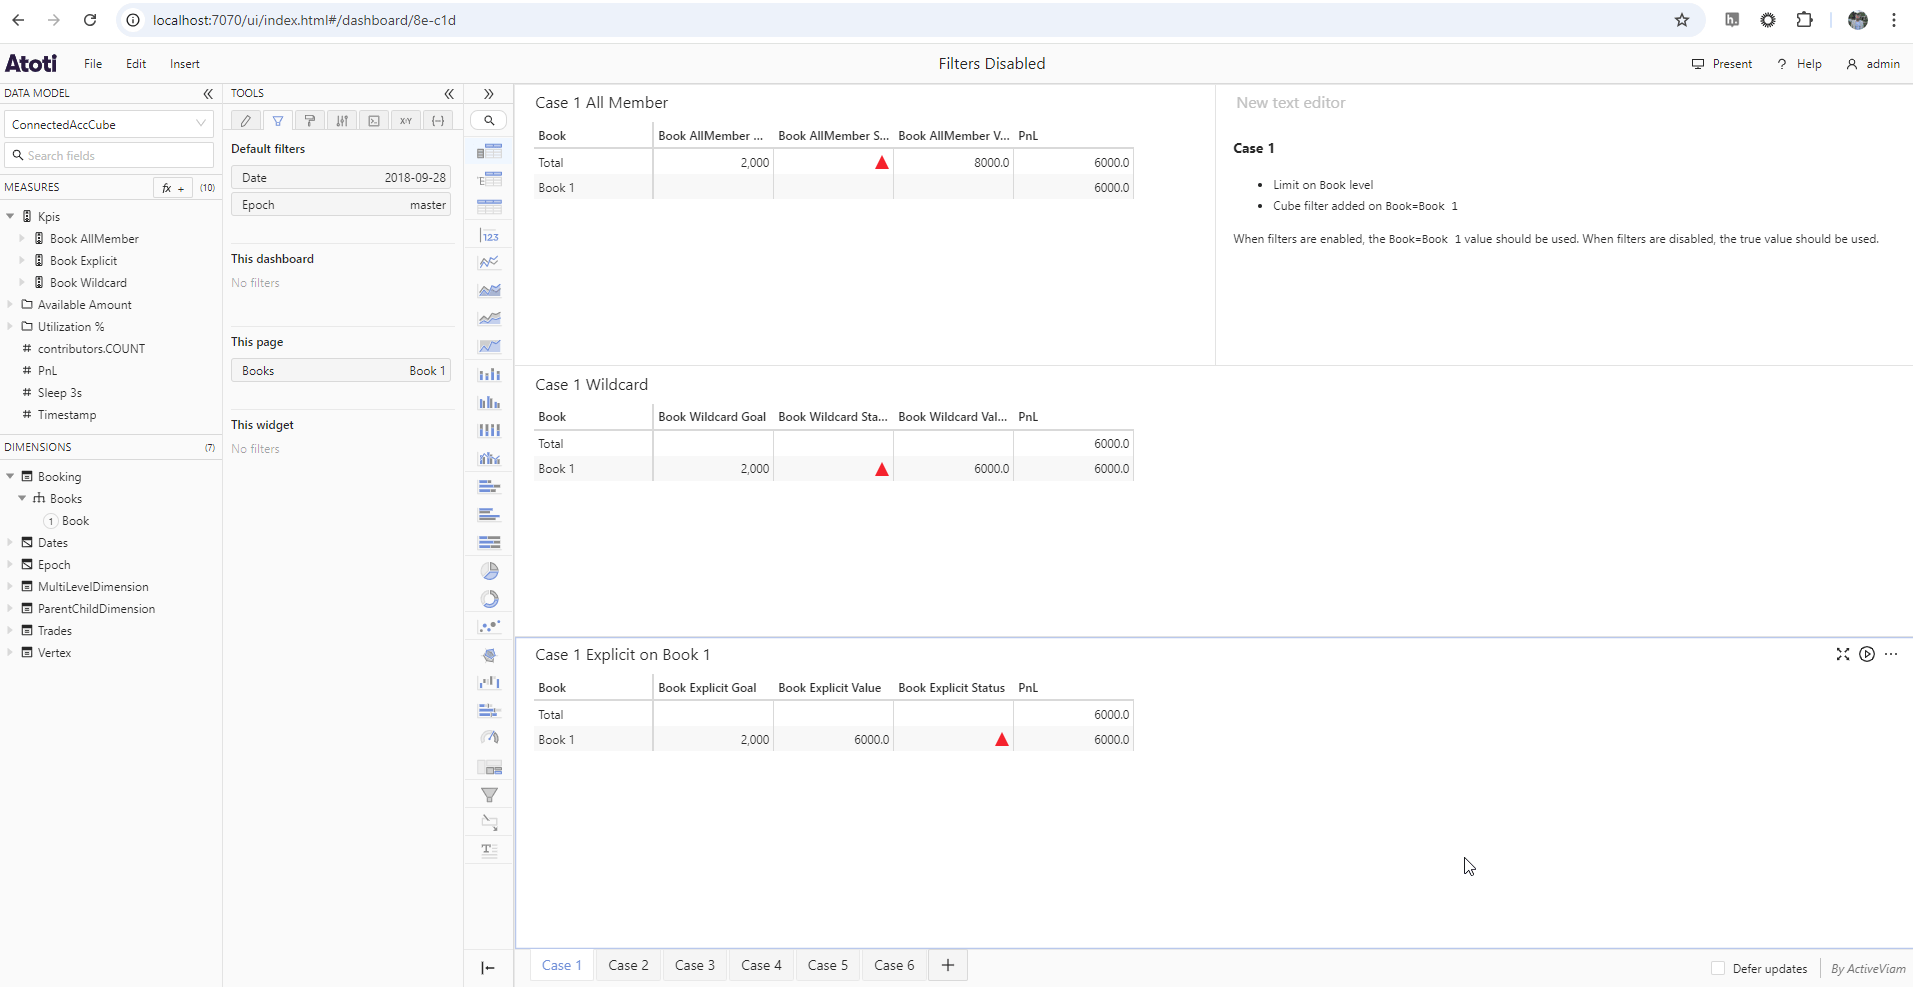Open the content editor pencil tab
The height and width of the screenshot is (987, 1913).
246,121
